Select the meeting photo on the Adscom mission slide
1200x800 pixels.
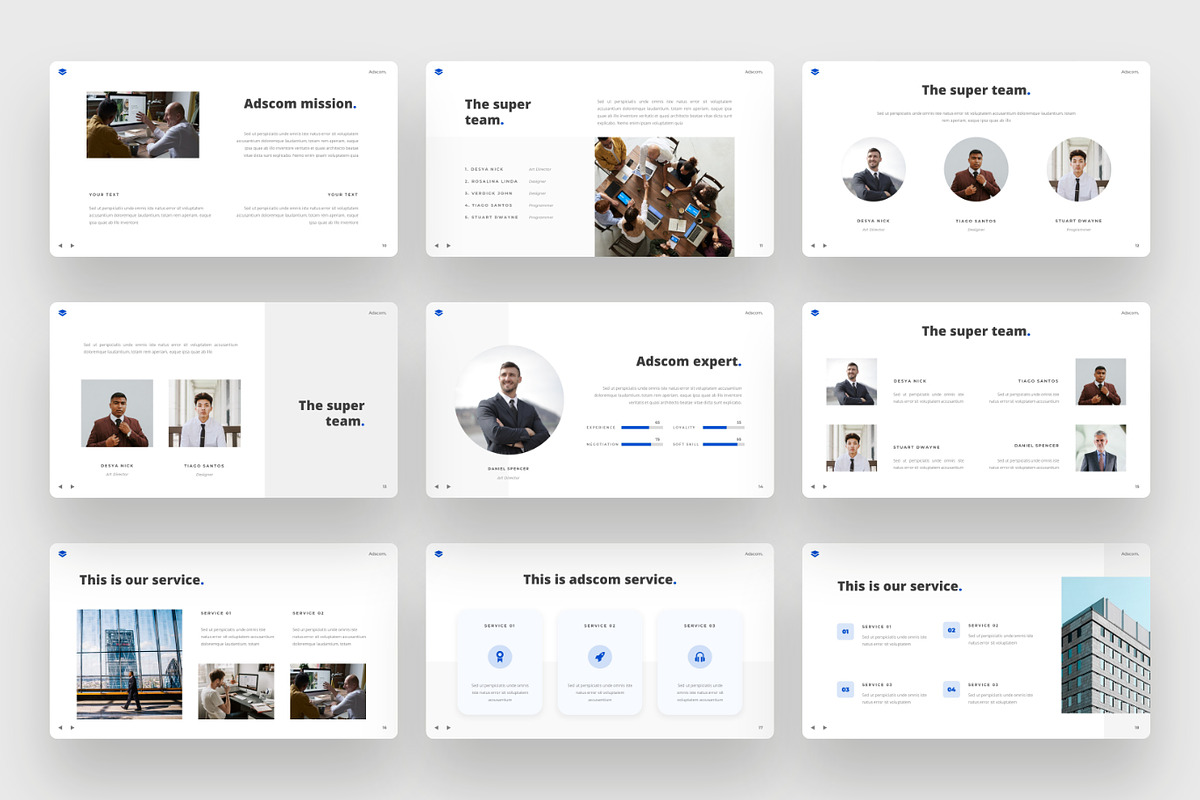[x=143, y=125]
